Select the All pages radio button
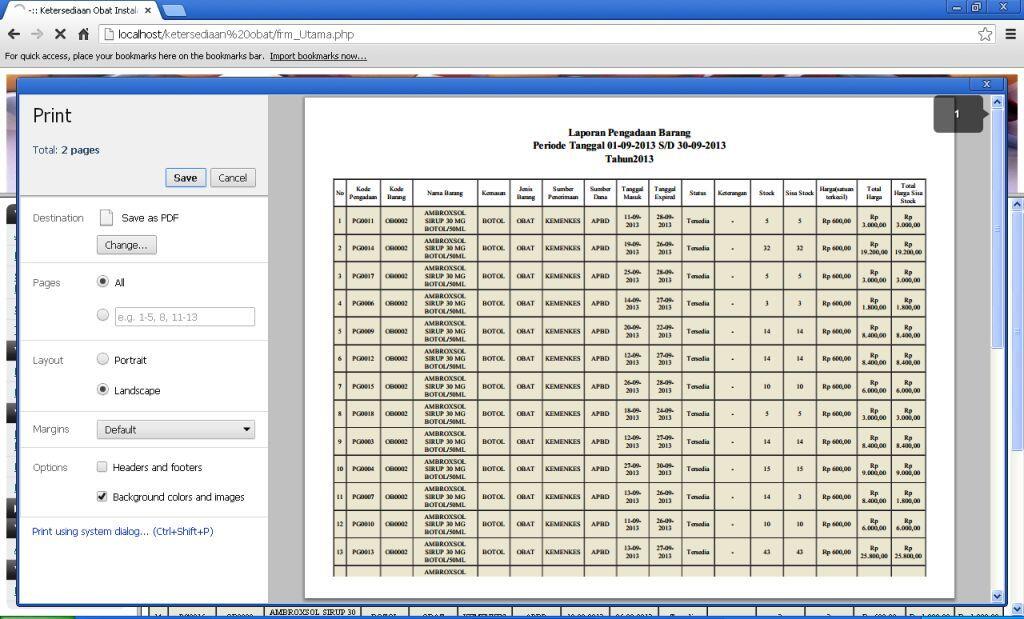 coord(103,282)
